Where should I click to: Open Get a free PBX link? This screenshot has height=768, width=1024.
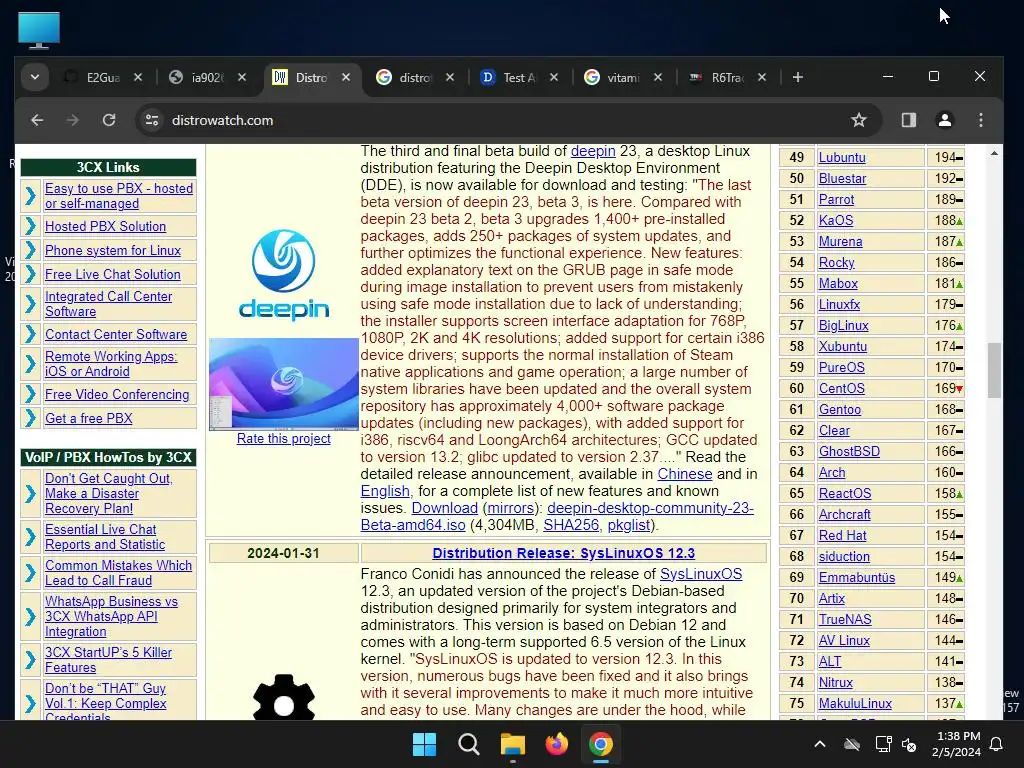click(88, 419)
